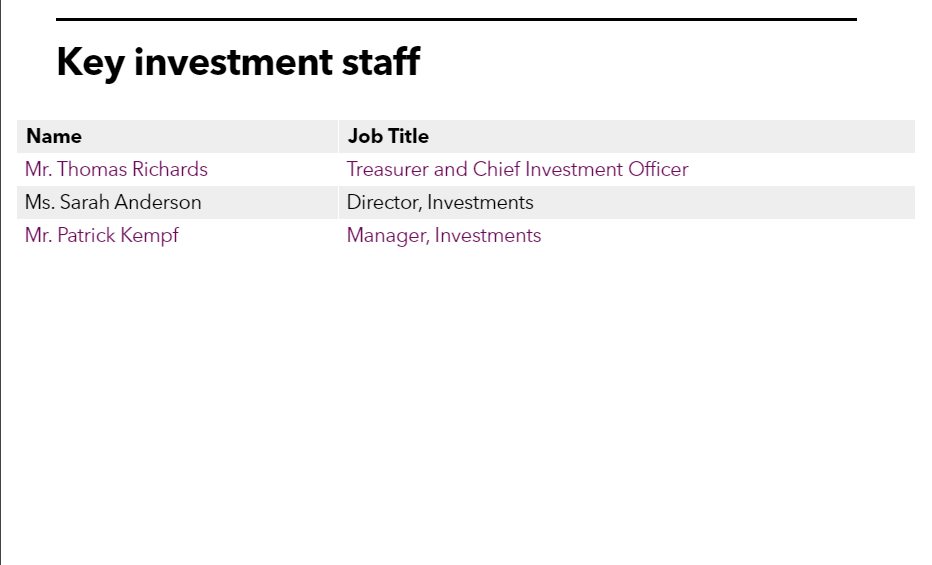Click the word Key in the heading

tap(90, 62)
